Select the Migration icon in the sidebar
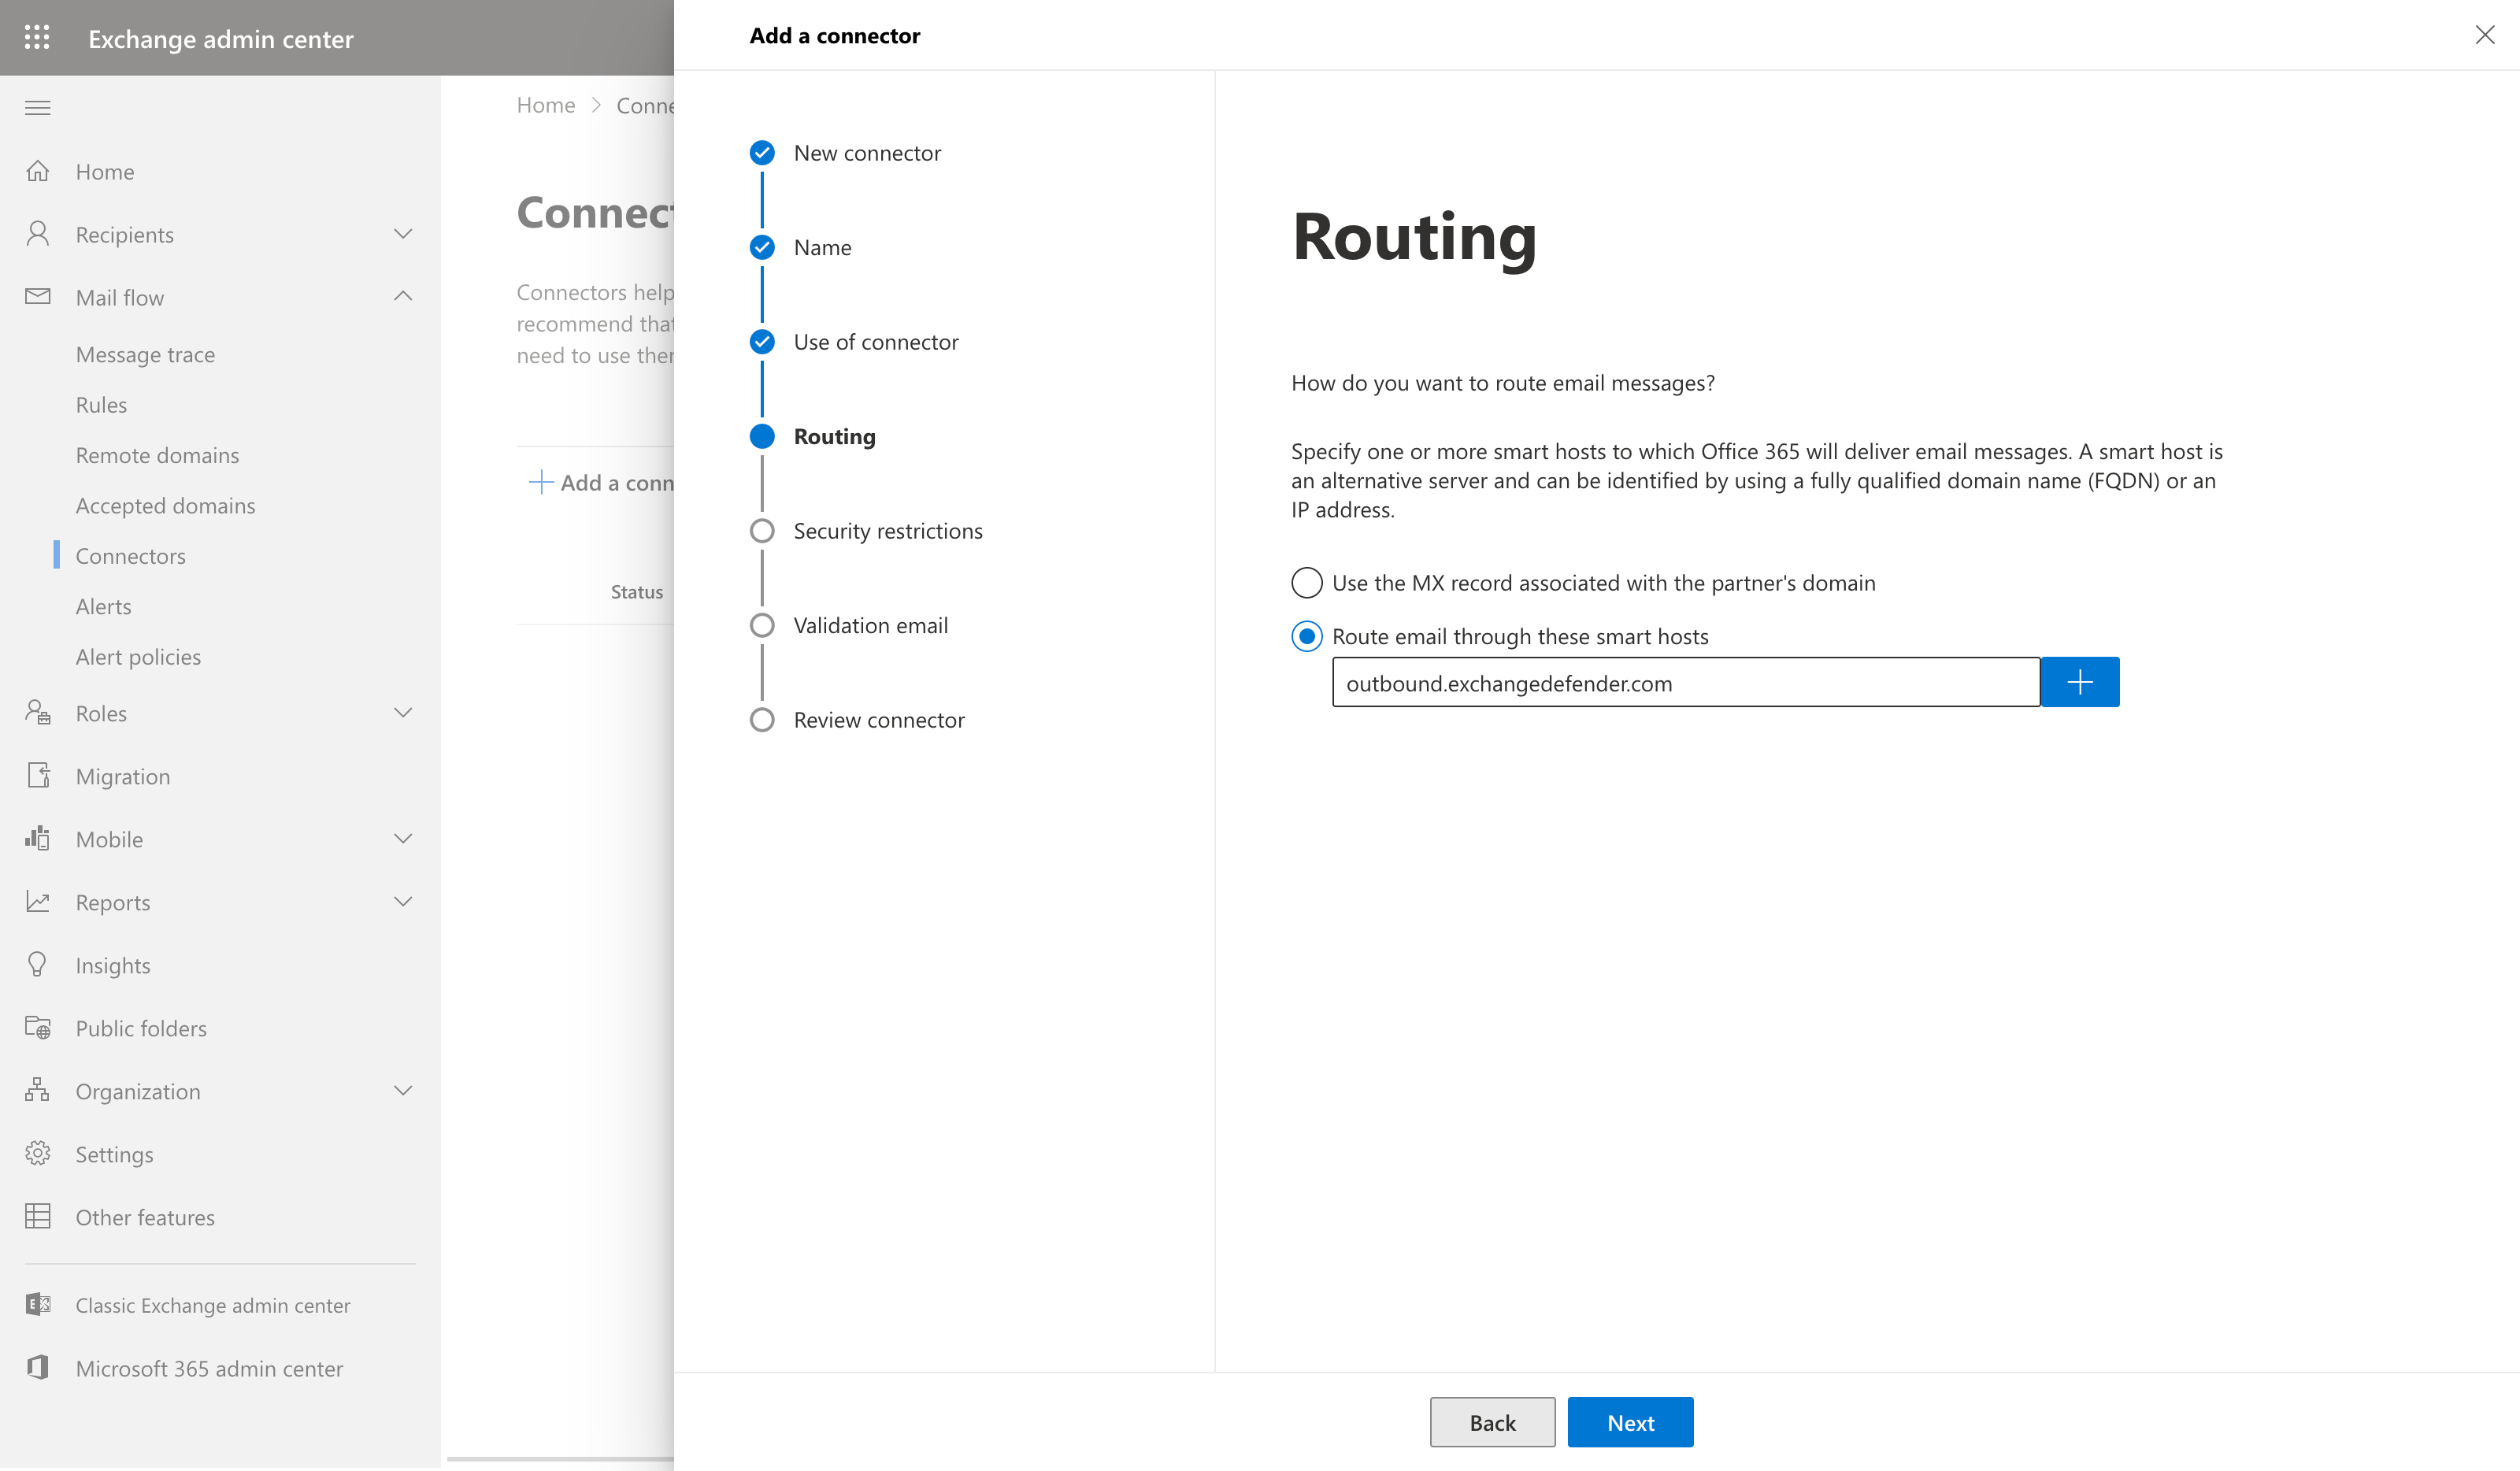 point(37,776)
